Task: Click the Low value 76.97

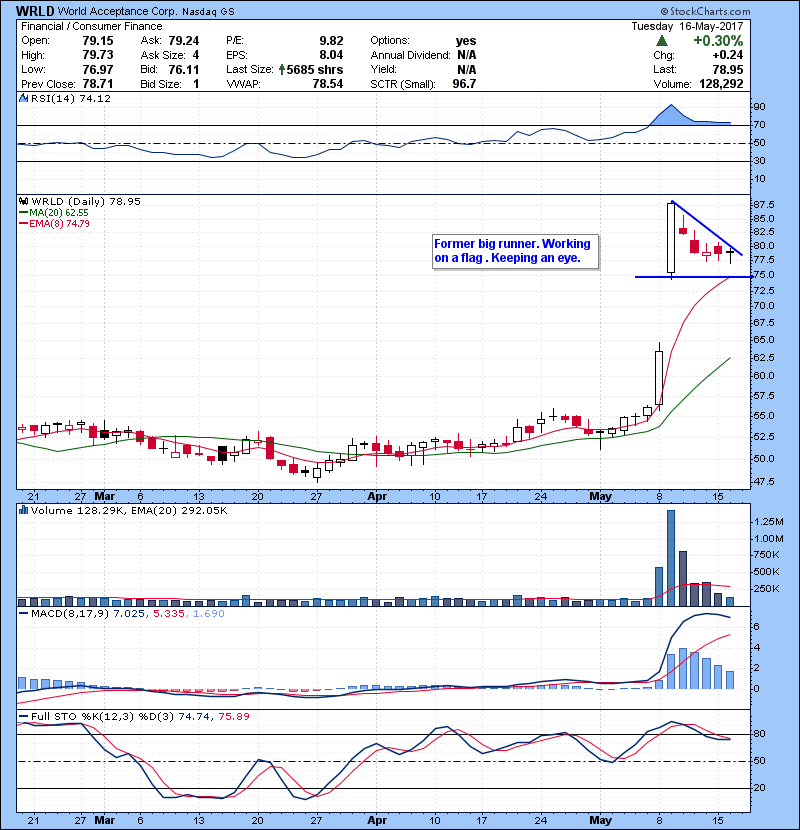Action: 98,69
